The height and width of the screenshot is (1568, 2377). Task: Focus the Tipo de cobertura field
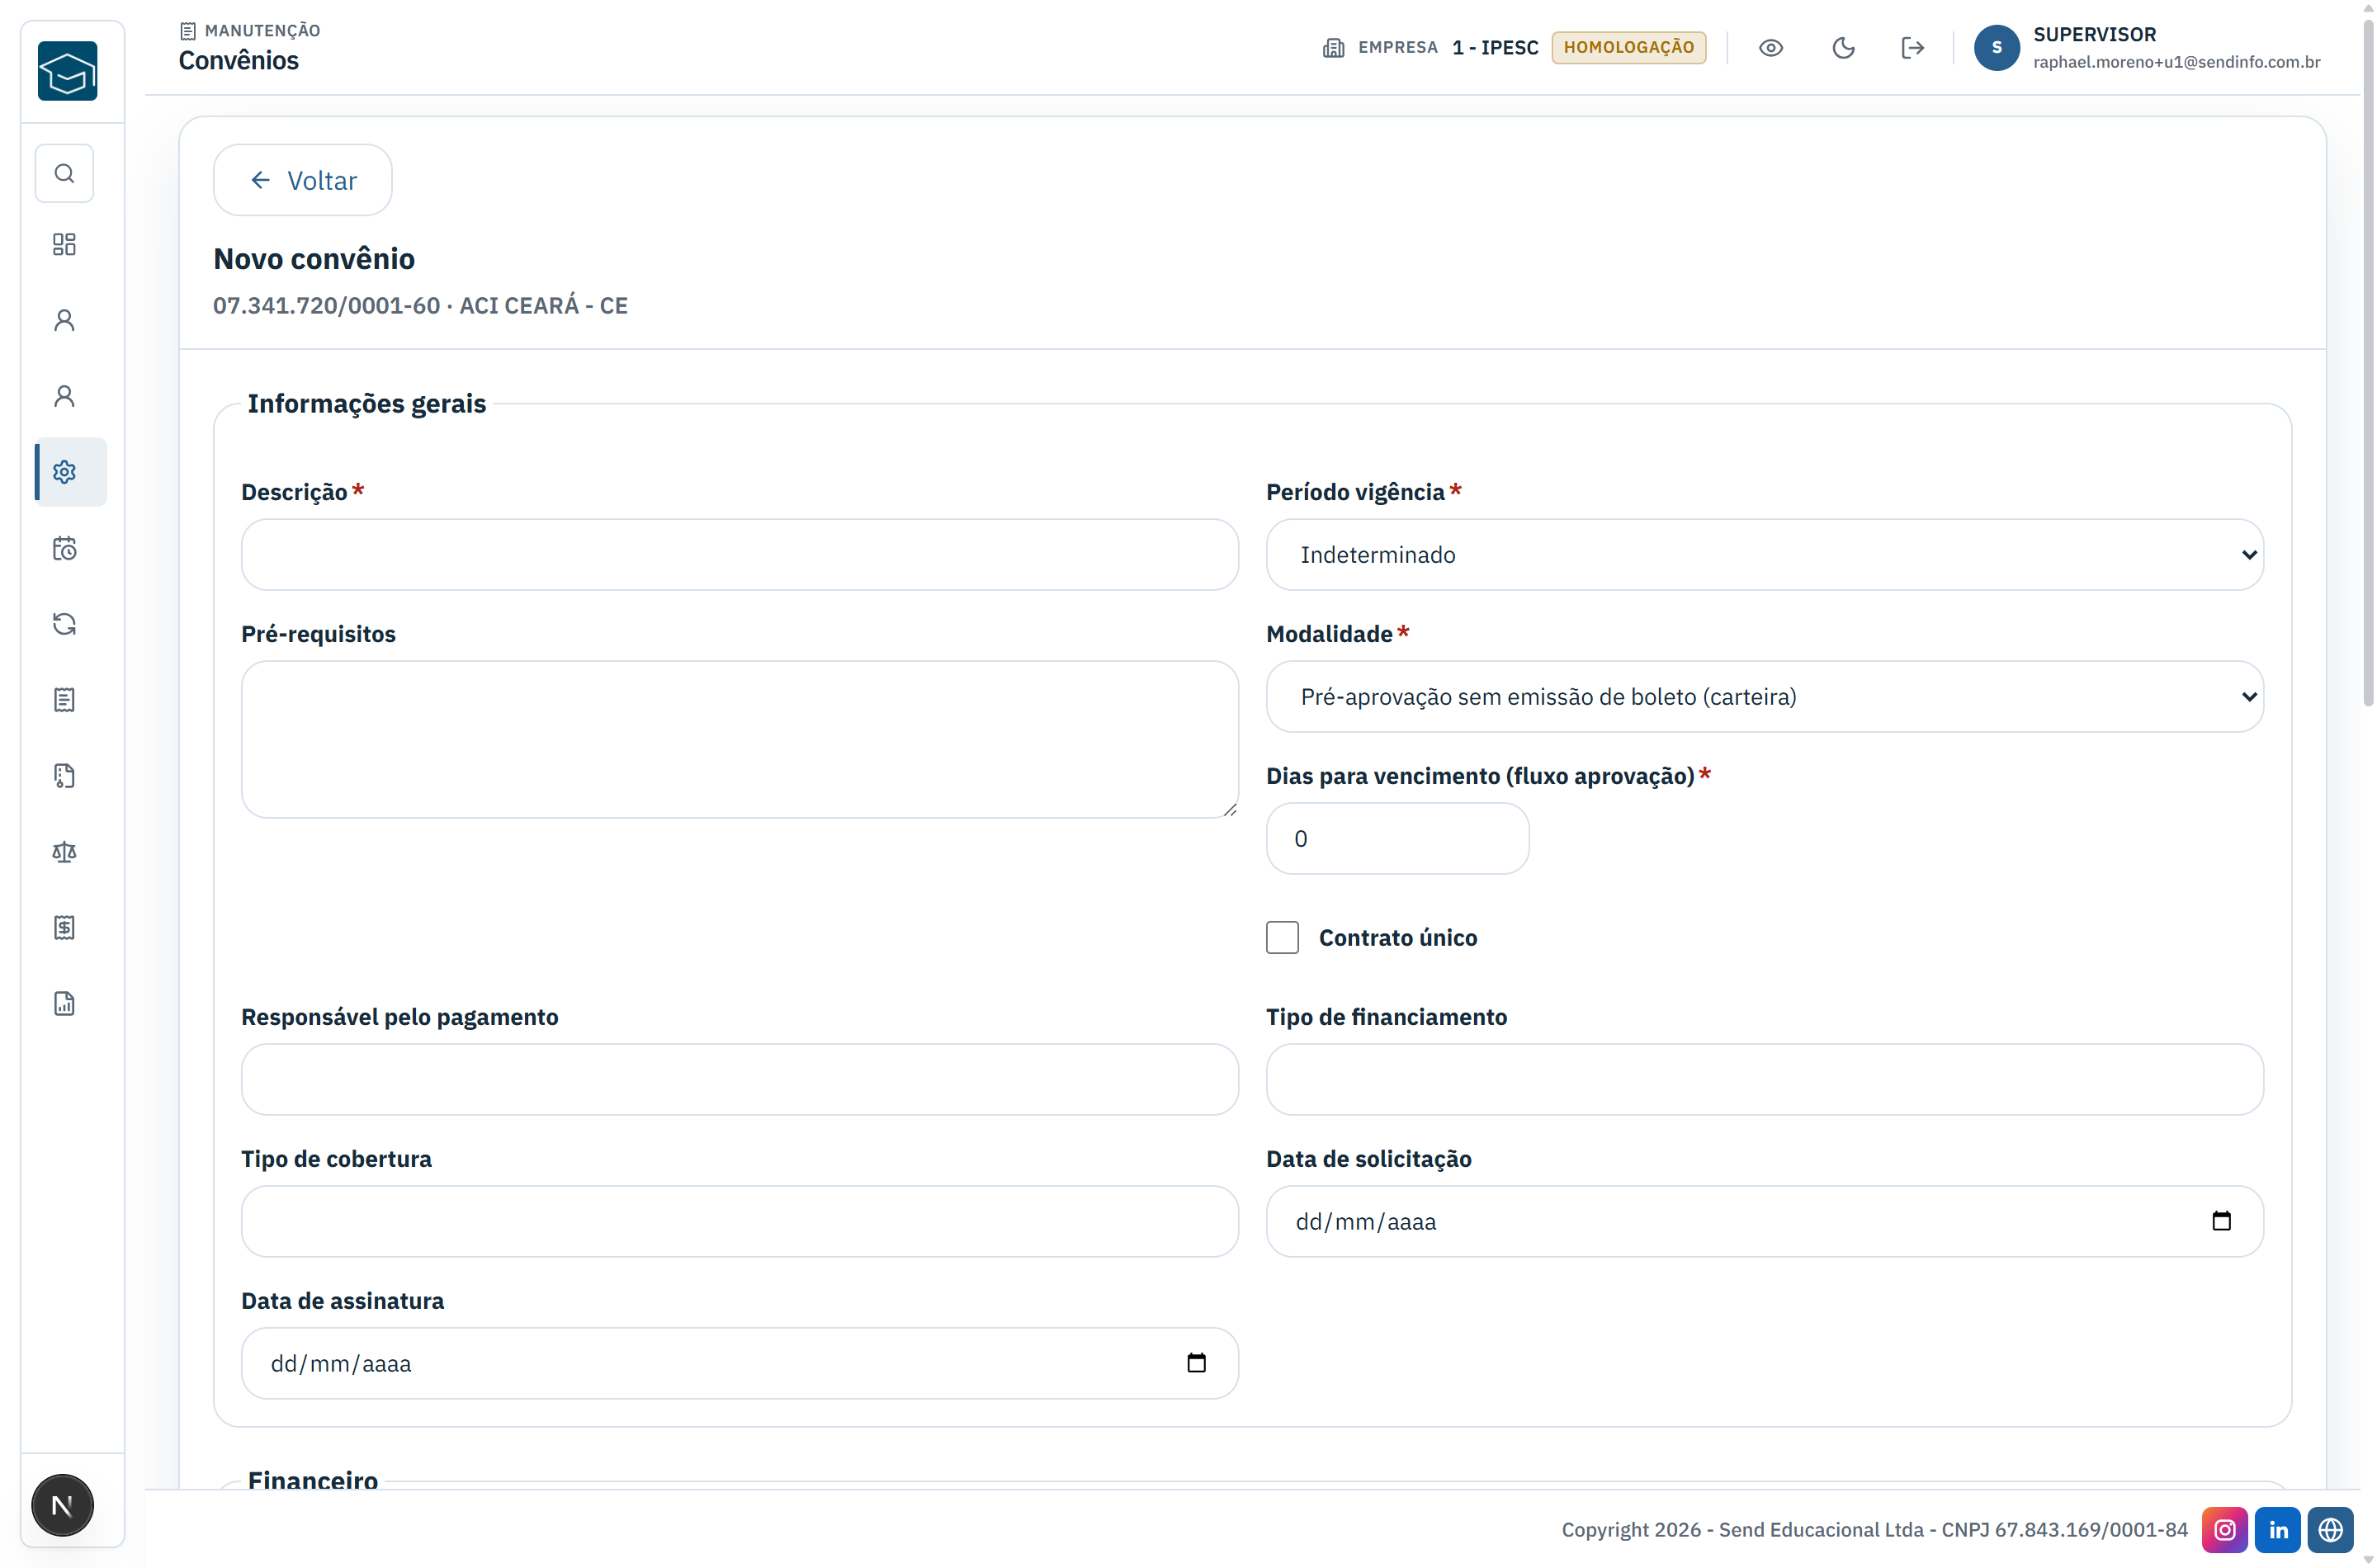tap(739, 1222)
